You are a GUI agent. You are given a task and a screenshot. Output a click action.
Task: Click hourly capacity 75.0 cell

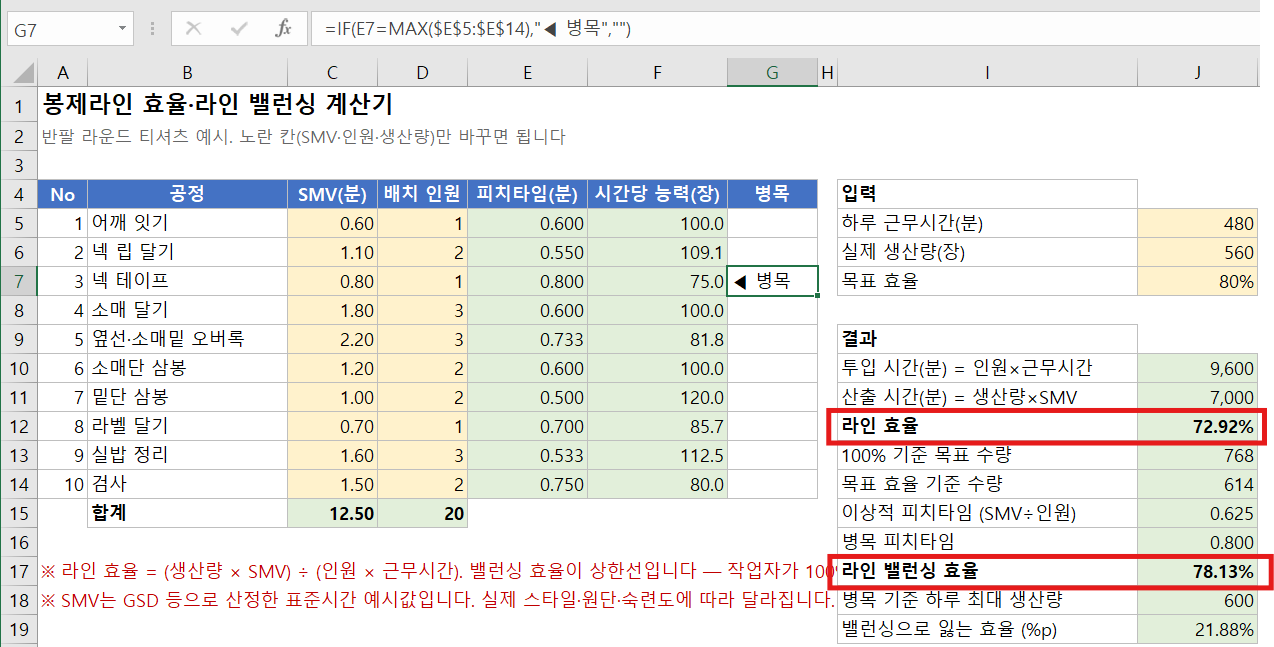[657, 281]
